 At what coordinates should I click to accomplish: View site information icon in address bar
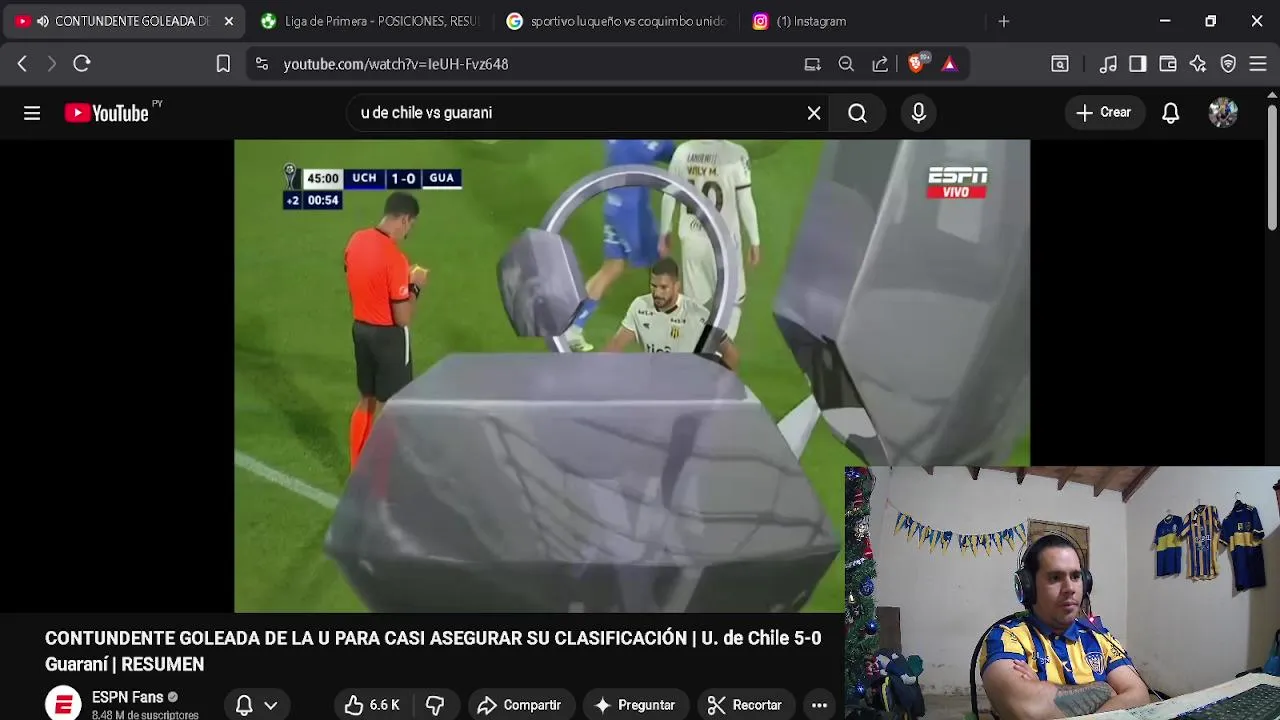[262, 64]
